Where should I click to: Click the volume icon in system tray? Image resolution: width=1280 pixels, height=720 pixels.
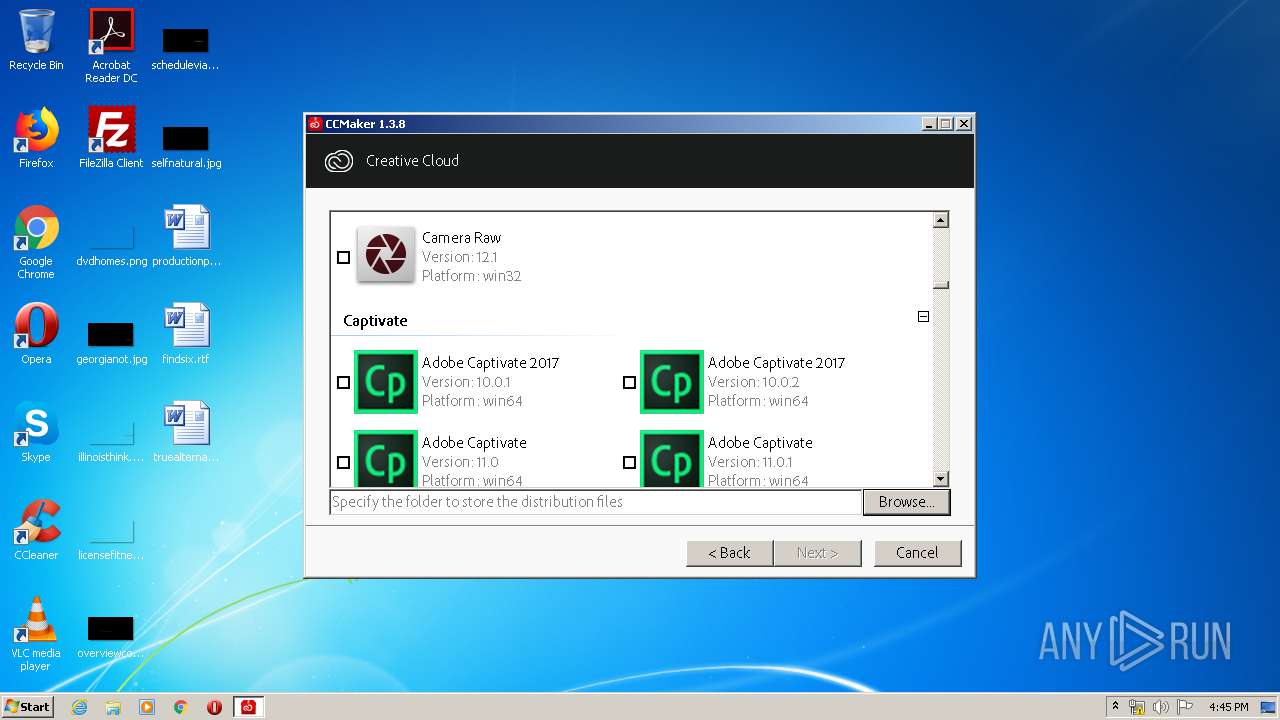[1160, 707]
